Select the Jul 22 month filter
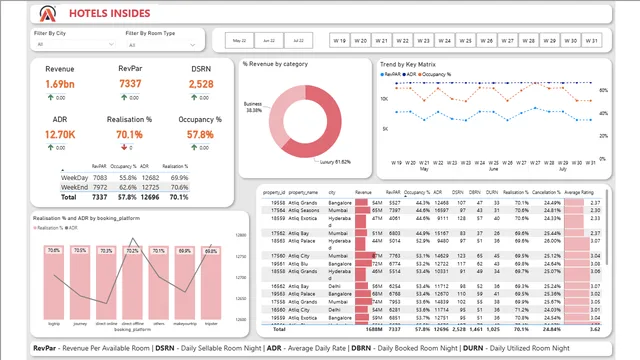Image resolution: width=640 pixels, height=360 pixels. click(298, 40)
